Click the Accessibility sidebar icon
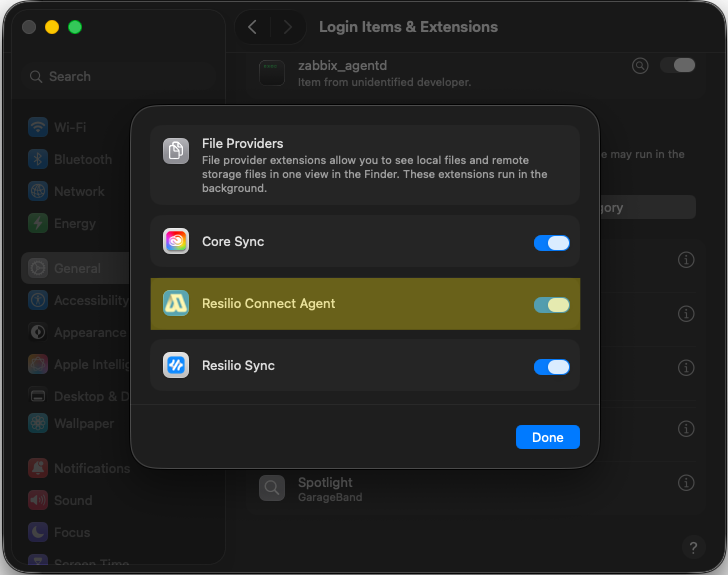The height and width of the screenshot is (575, 728). (x=38, y=301)
